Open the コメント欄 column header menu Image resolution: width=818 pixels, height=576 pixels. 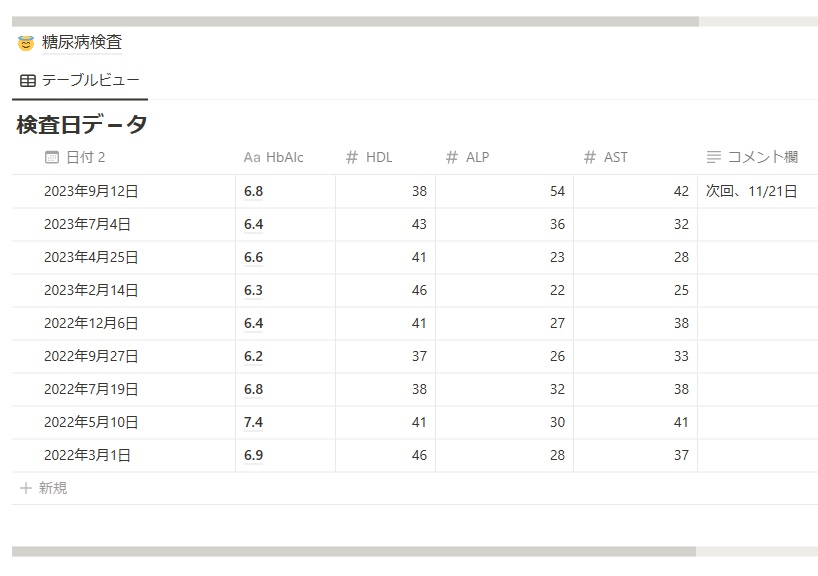click(x=757, y=157)
